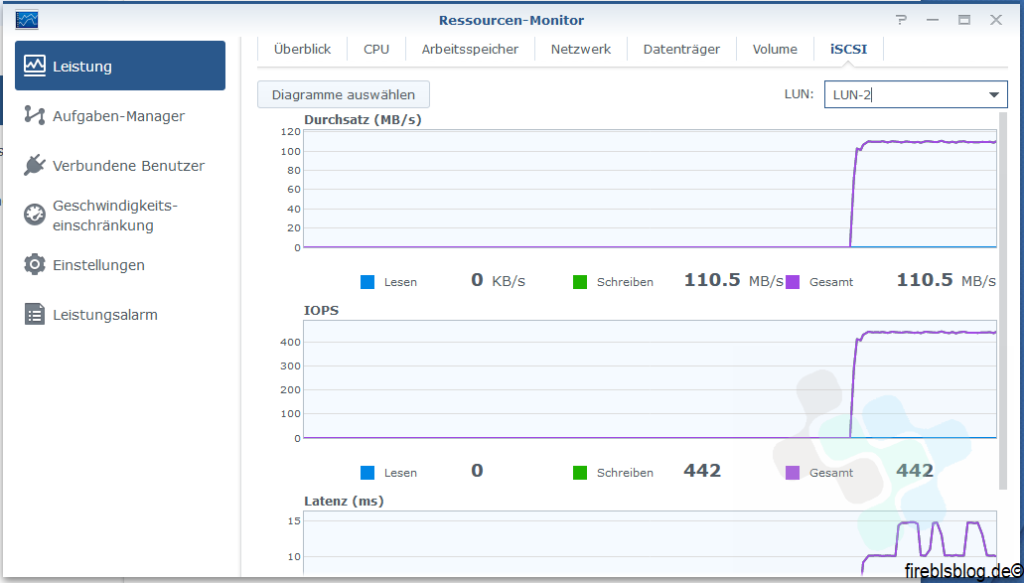Click the Ressourcen-Monitor app icon in title bar
Viewport: 1024px width, 583px height.
(27, 20)
